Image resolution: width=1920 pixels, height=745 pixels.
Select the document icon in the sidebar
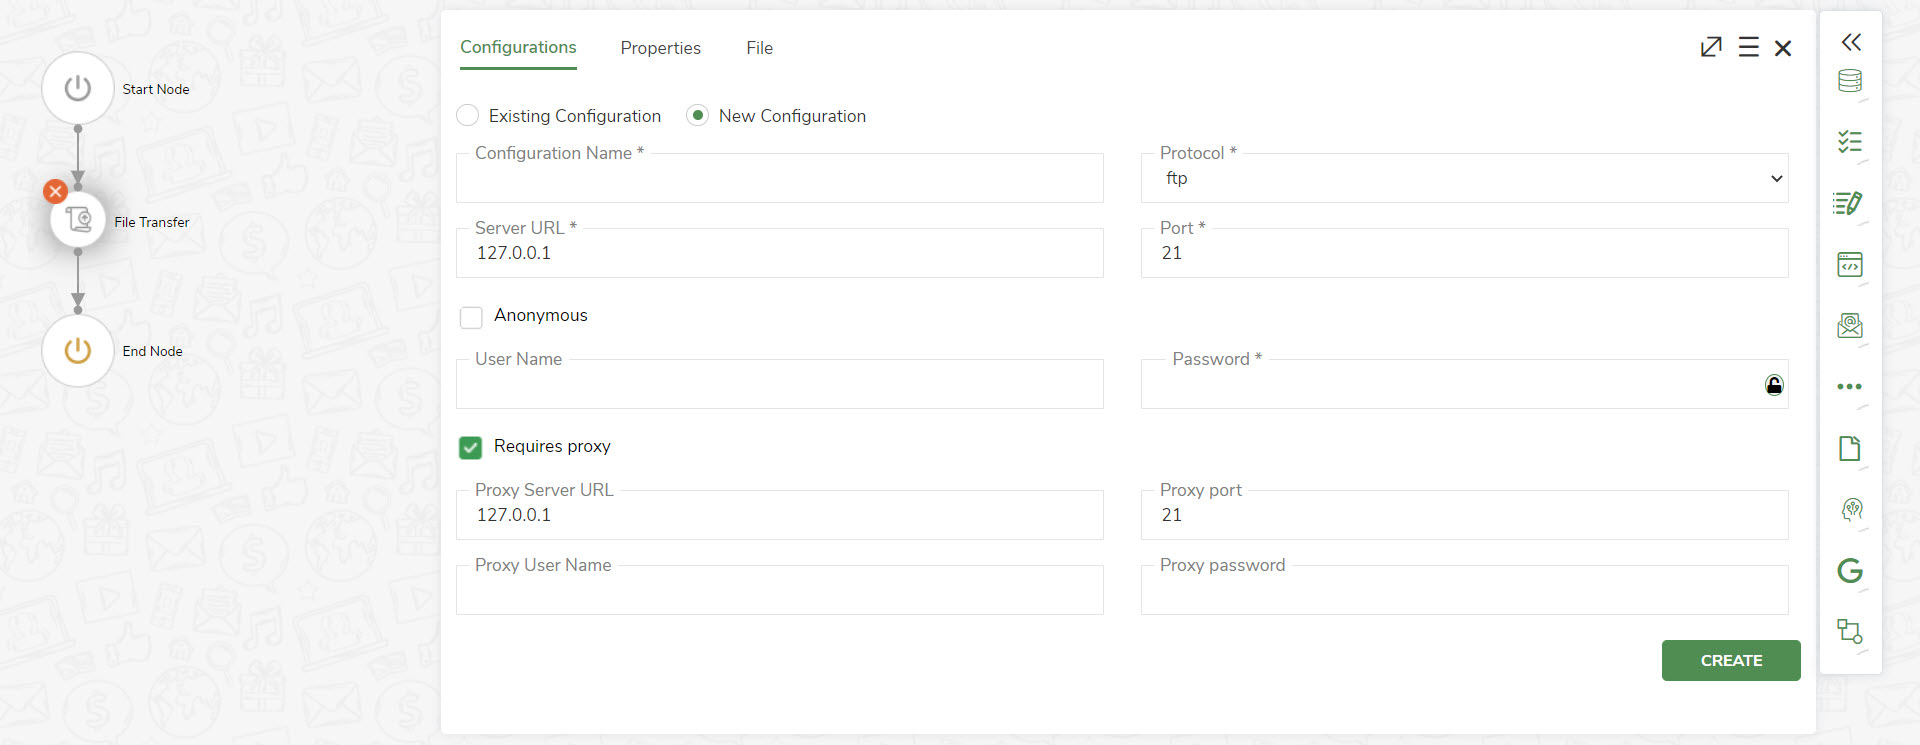coord(1851,449)
